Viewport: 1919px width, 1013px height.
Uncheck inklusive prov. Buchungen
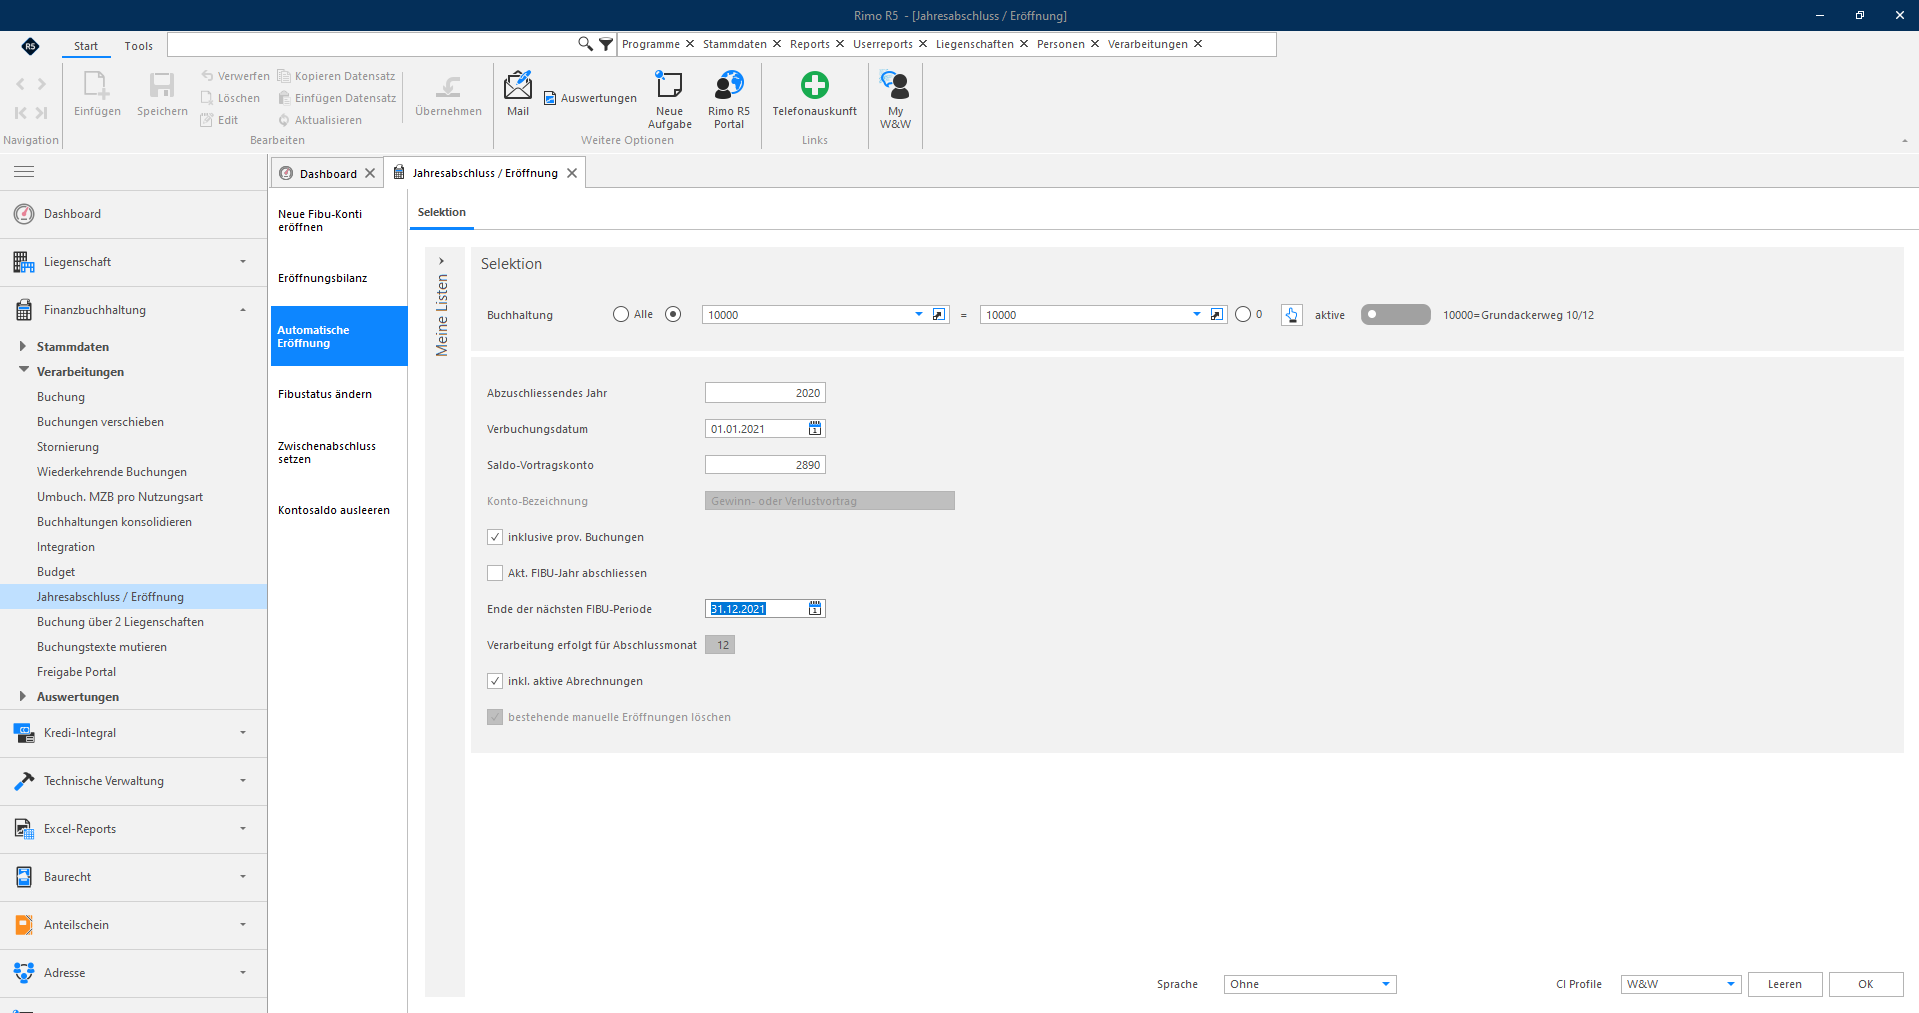495,537
